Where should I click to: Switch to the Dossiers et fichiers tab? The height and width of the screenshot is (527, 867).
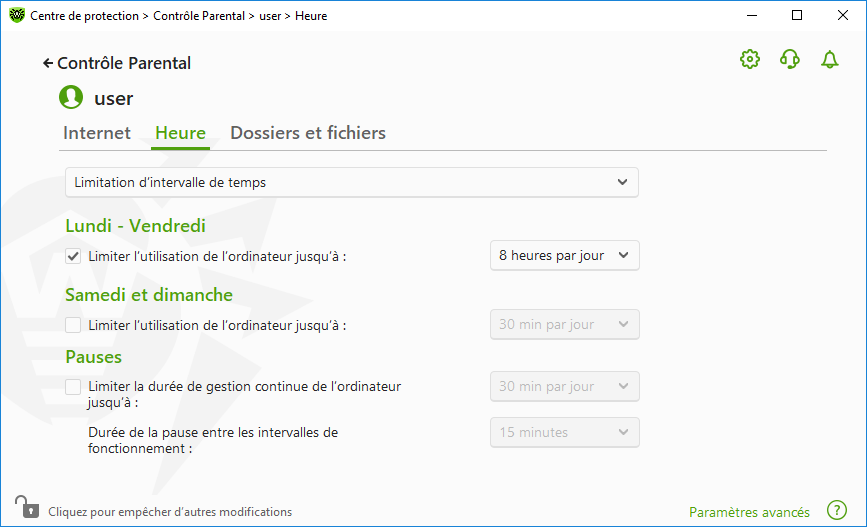(308, 133)
